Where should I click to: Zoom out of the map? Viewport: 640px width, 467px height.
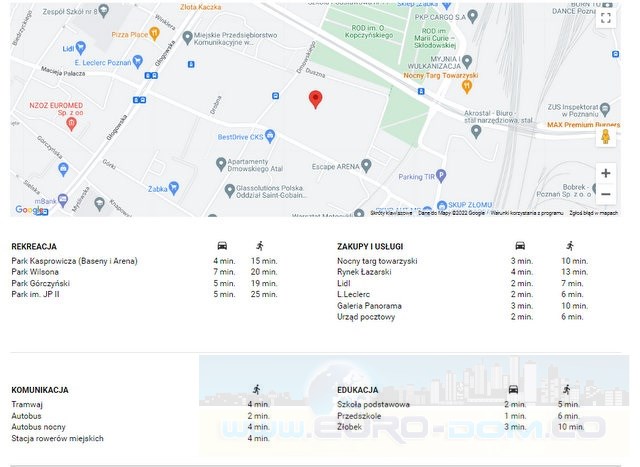(x=606, y=195)
